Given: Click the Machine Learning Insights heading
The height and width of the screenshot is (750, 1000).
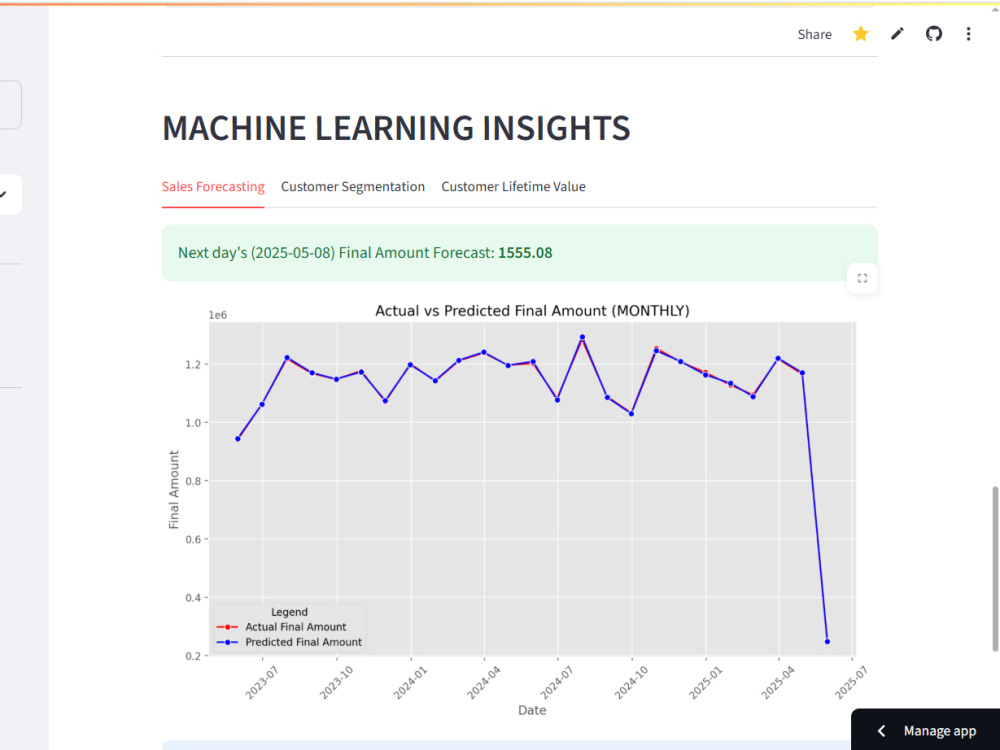Looking at the screenshot, I should pos(397,128).
